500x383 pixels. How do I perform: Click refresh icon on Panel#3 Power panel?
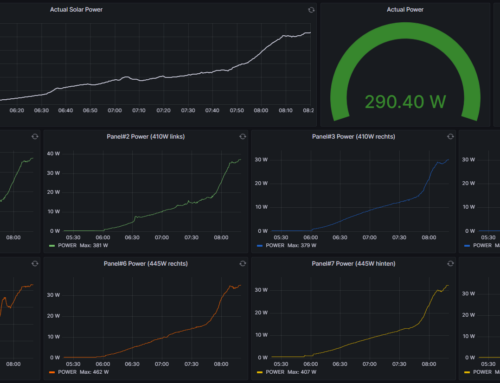(450, 136)
